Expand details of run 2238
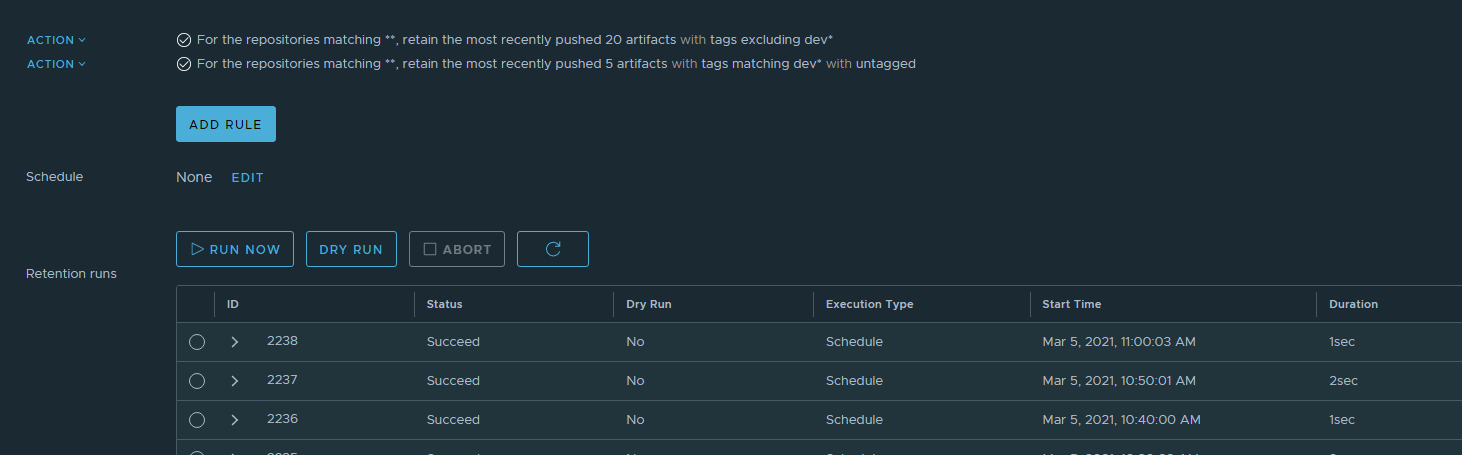 pos(235,342)
